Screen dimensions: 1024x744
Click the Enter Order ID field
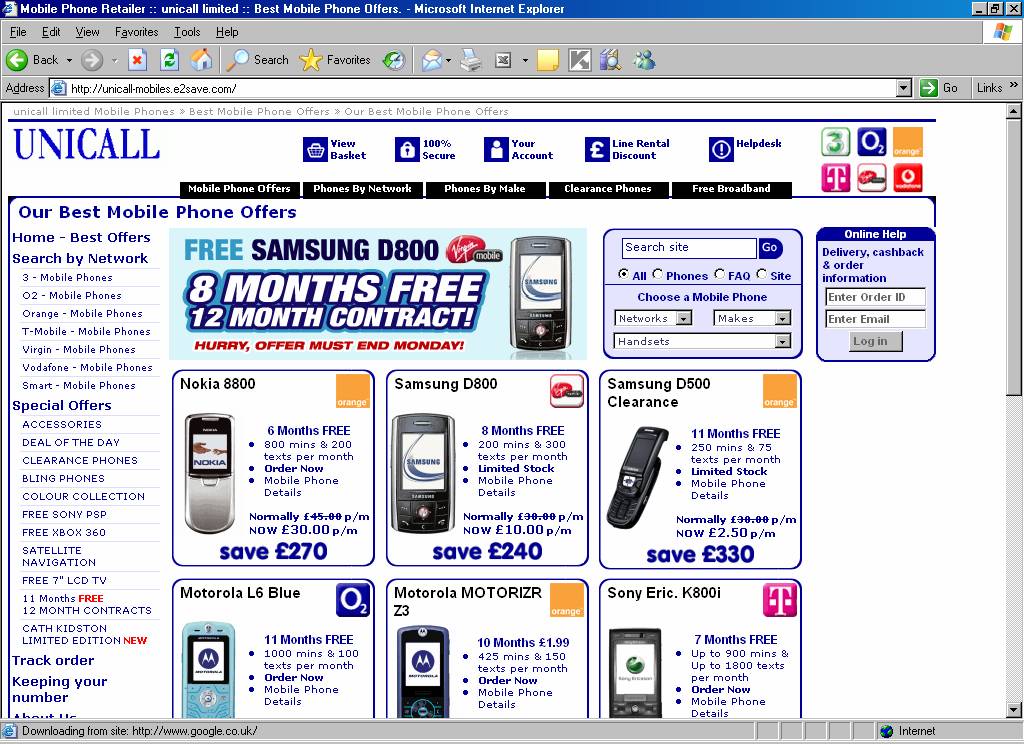(875, 297)
